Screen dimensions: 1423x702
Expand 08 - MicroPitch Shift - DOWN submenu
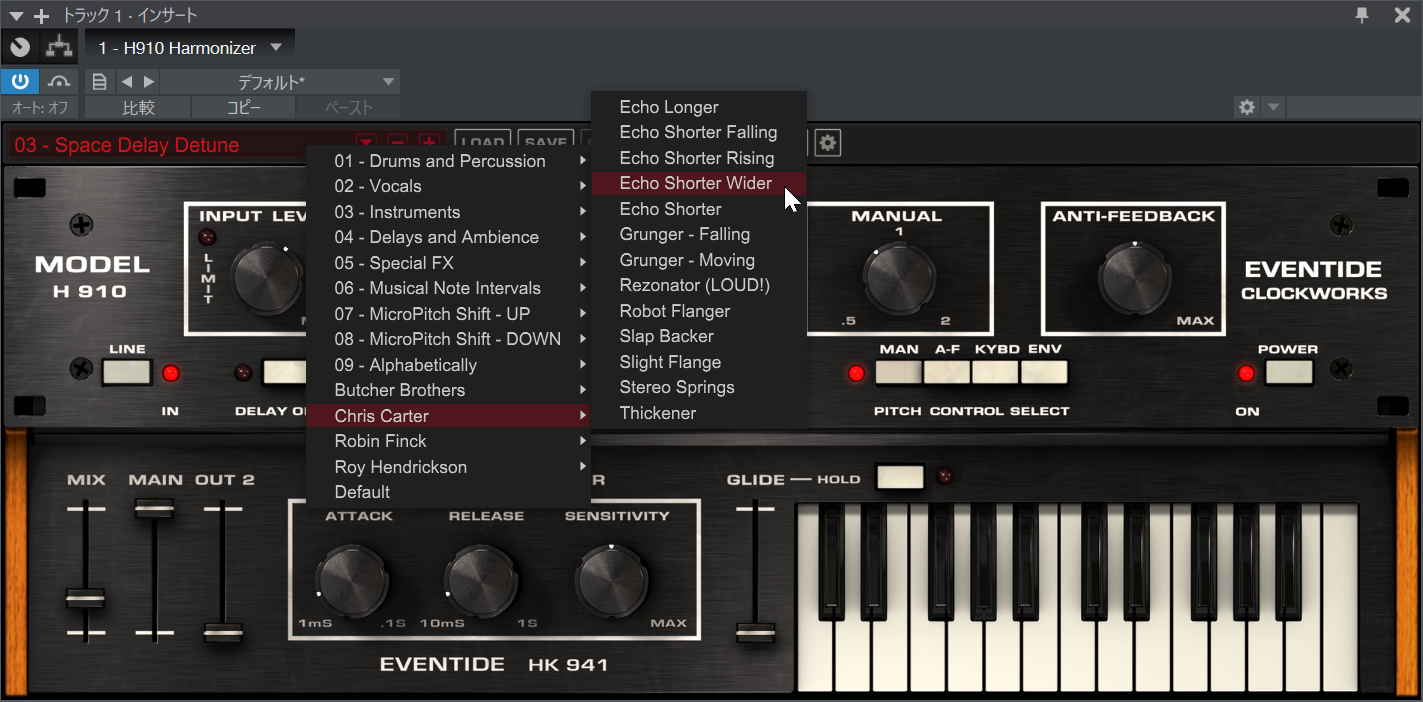449,339
